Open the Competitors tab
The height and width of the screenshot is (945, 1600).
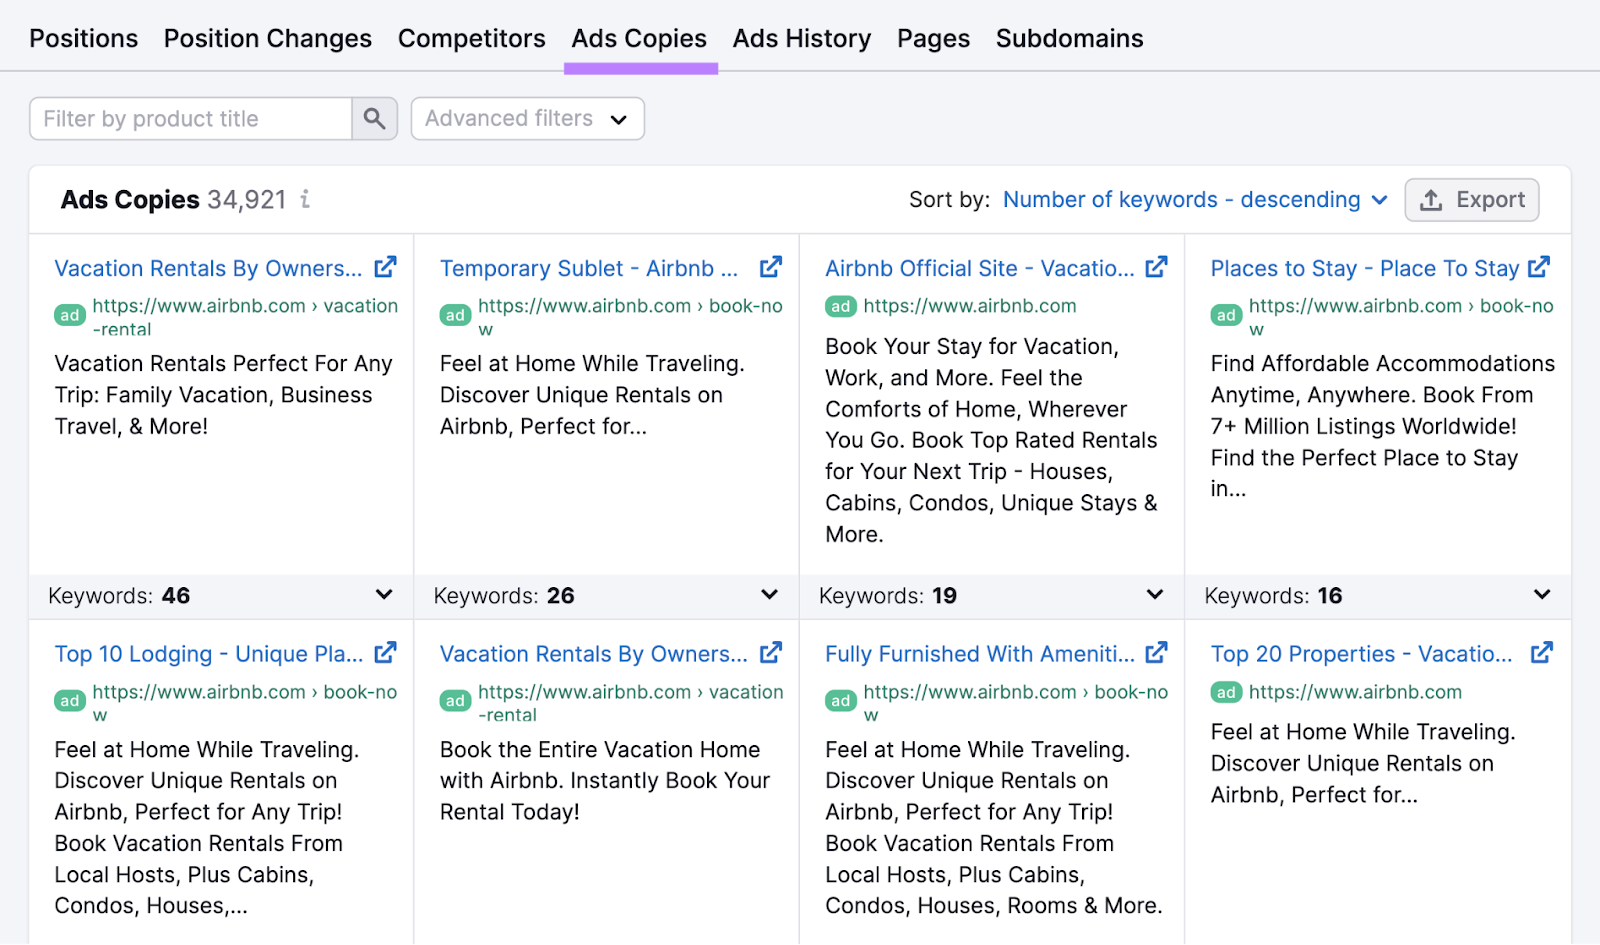(472, 38)
